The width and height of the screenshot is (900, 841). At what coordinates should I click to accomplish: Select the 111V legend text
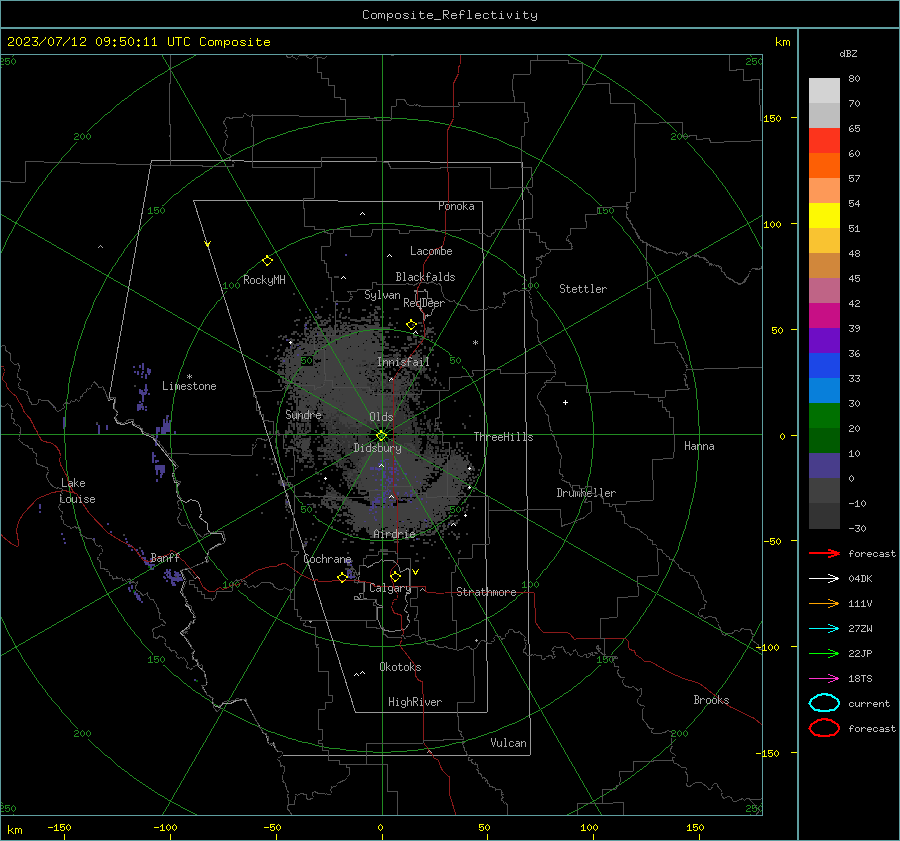pos(860,603)
